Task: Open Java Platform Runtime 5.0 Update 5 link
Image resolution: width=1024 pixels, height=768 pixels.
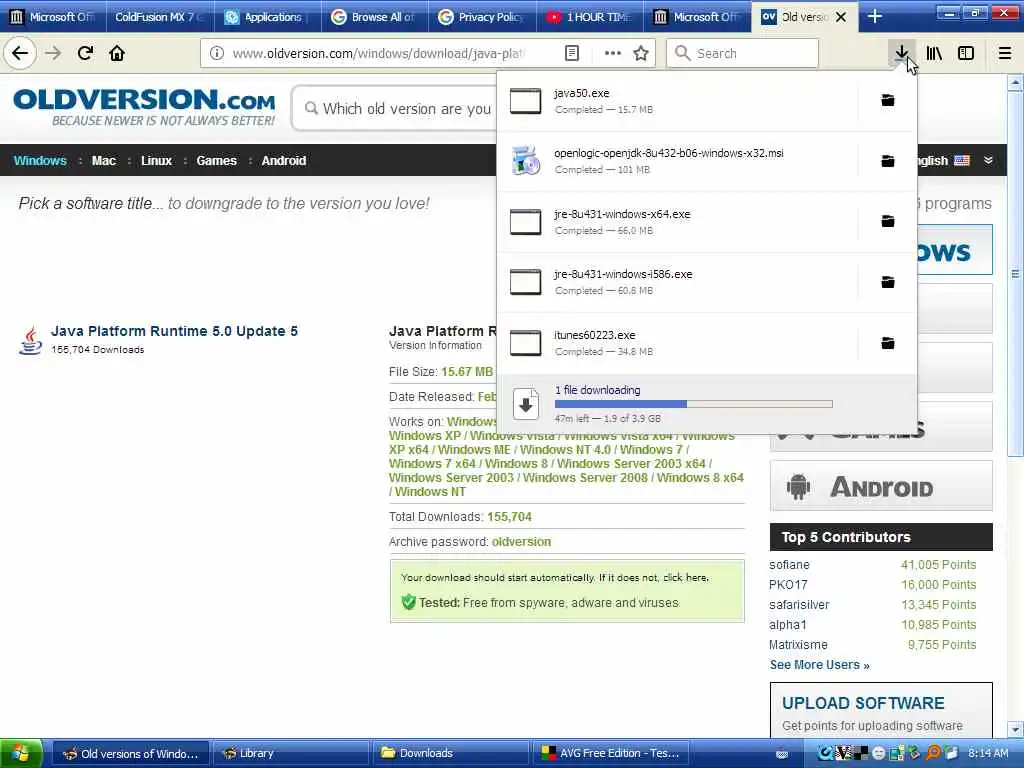Action: (174, 331)
